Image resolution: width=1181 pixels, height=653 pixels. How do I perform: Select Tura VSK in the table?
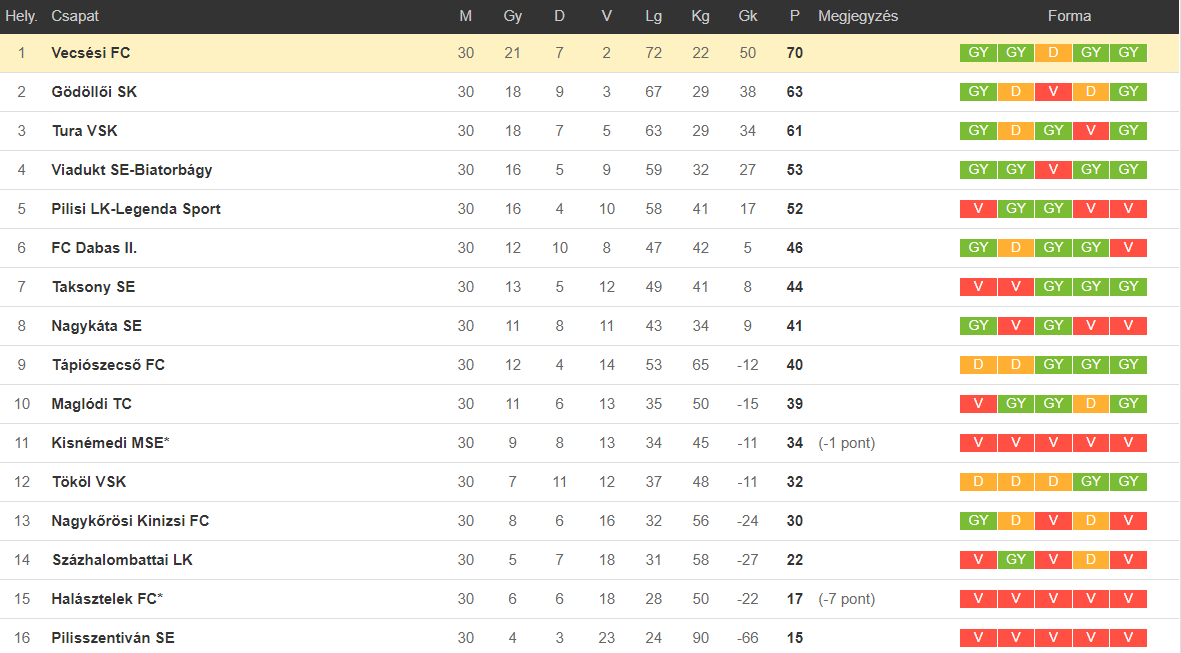tap(84, 131)
